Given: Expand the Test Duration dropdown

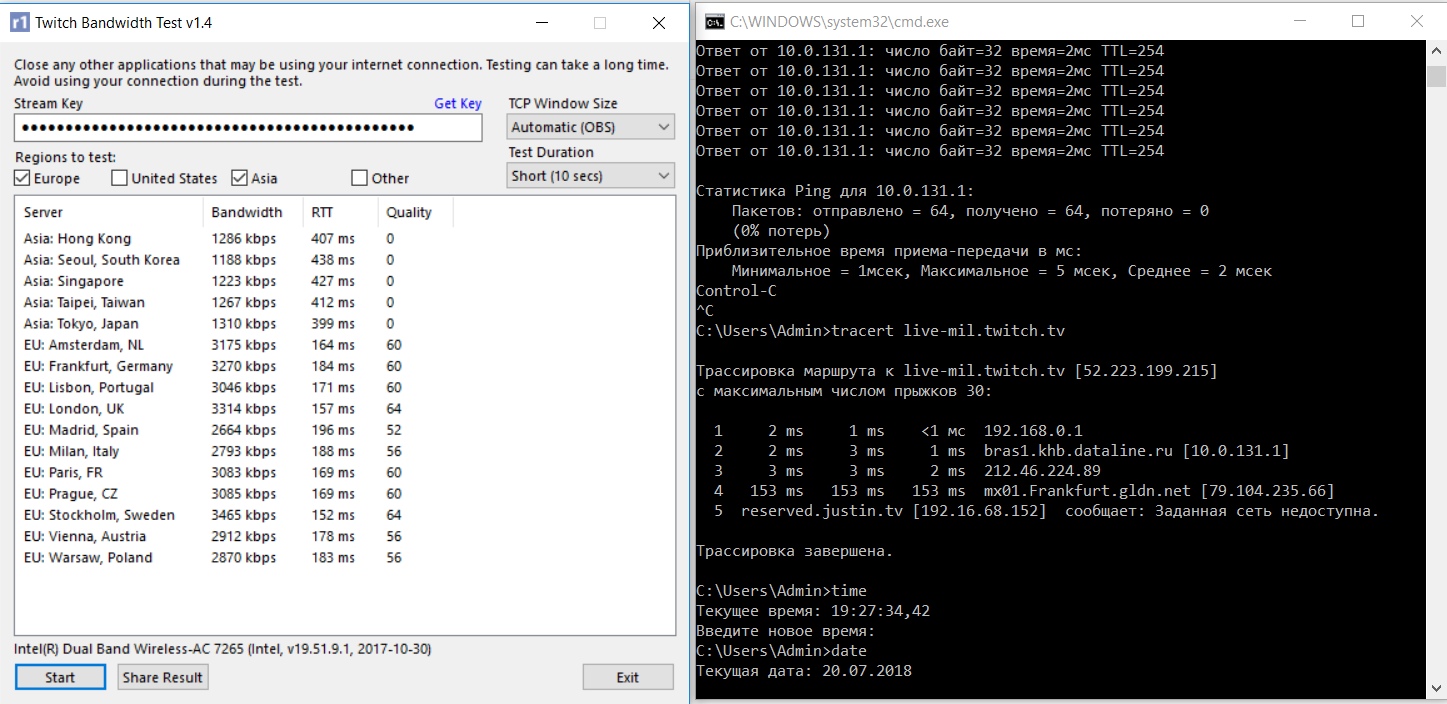Looking at the screenshot, I should [590, 176].
